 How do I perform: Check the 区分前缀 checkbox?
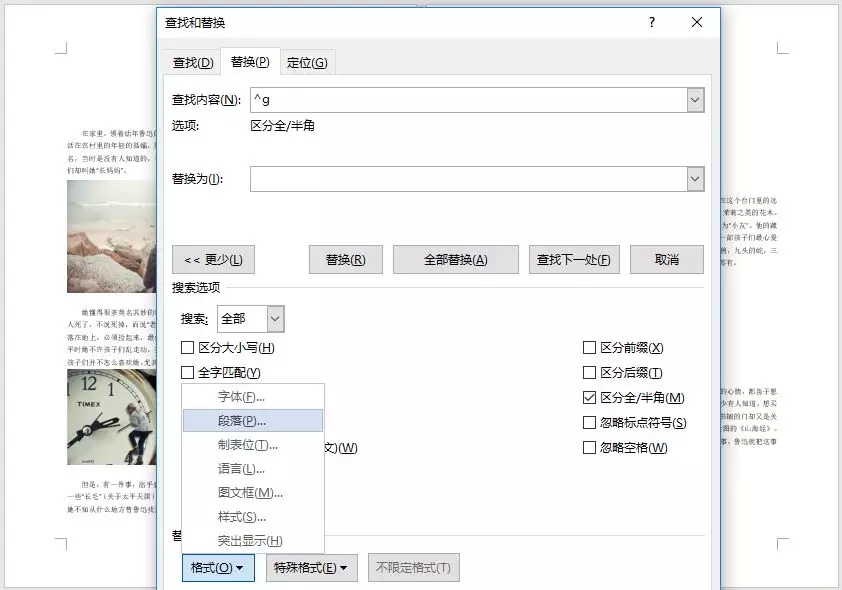pos(589,347)
